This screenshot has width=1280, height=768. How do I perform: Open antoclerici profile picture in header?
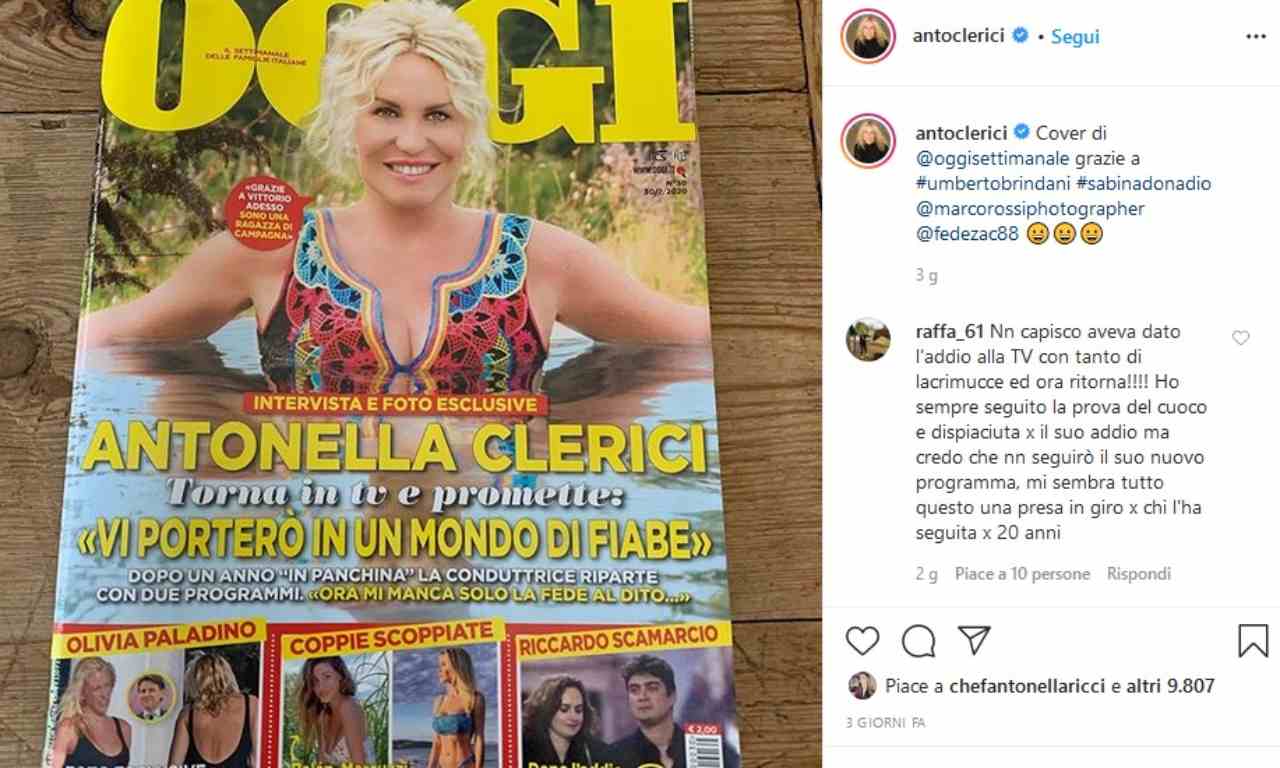pyautogui.click(x=867, y=36)
